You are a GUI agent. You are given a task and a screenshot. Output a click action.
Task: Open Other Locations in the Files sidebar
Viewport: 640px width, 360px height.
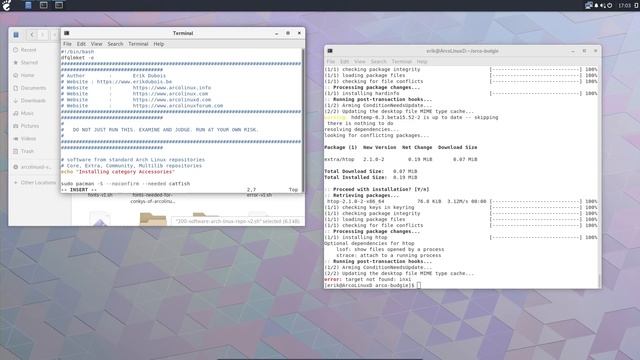[38, 182]
